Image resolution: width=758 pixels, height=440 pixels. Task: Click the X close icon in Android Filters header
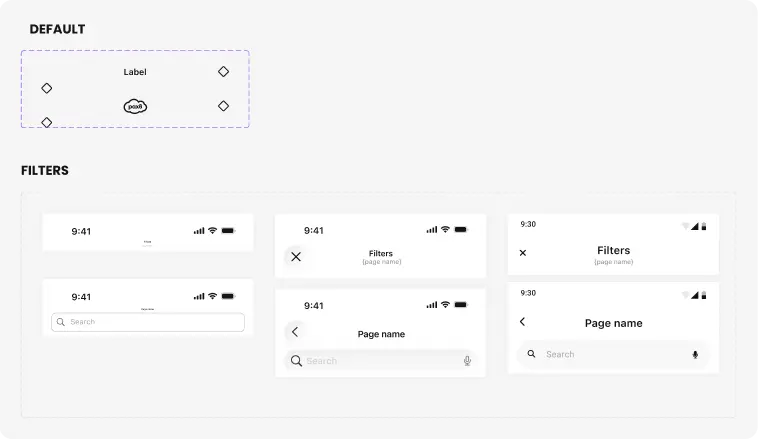pyautogui.click(x=523, y=253)
